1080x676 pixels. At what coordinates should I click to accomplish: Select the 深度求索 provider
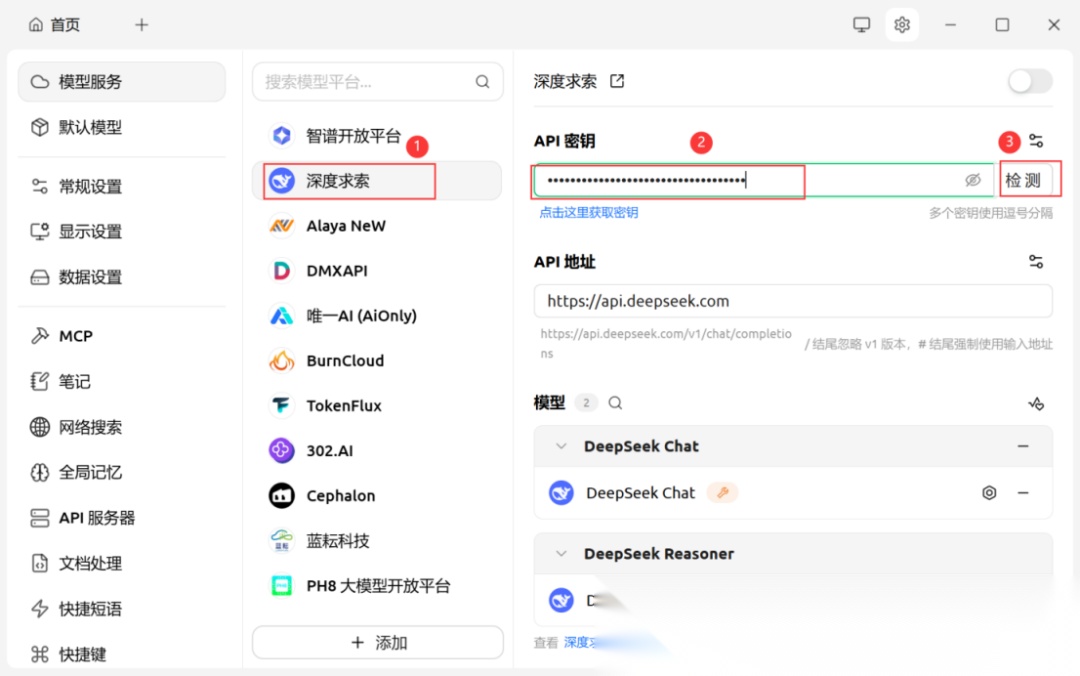(377, 181)
